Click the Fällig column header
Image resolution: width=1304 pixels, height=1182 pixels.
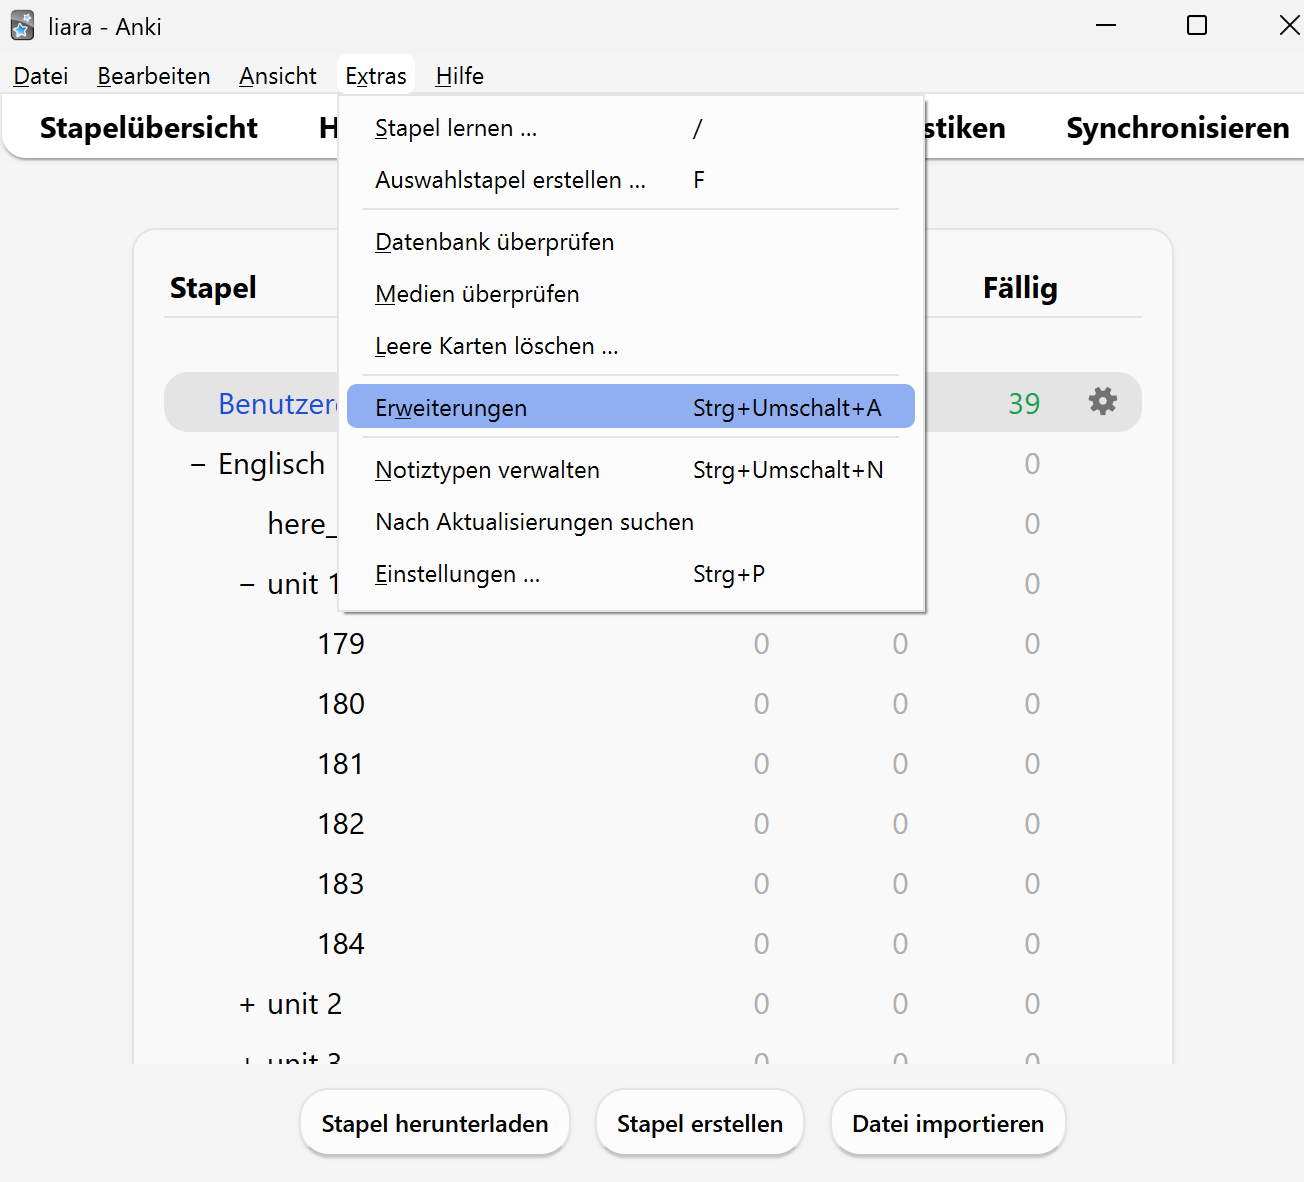(1020, 288)
